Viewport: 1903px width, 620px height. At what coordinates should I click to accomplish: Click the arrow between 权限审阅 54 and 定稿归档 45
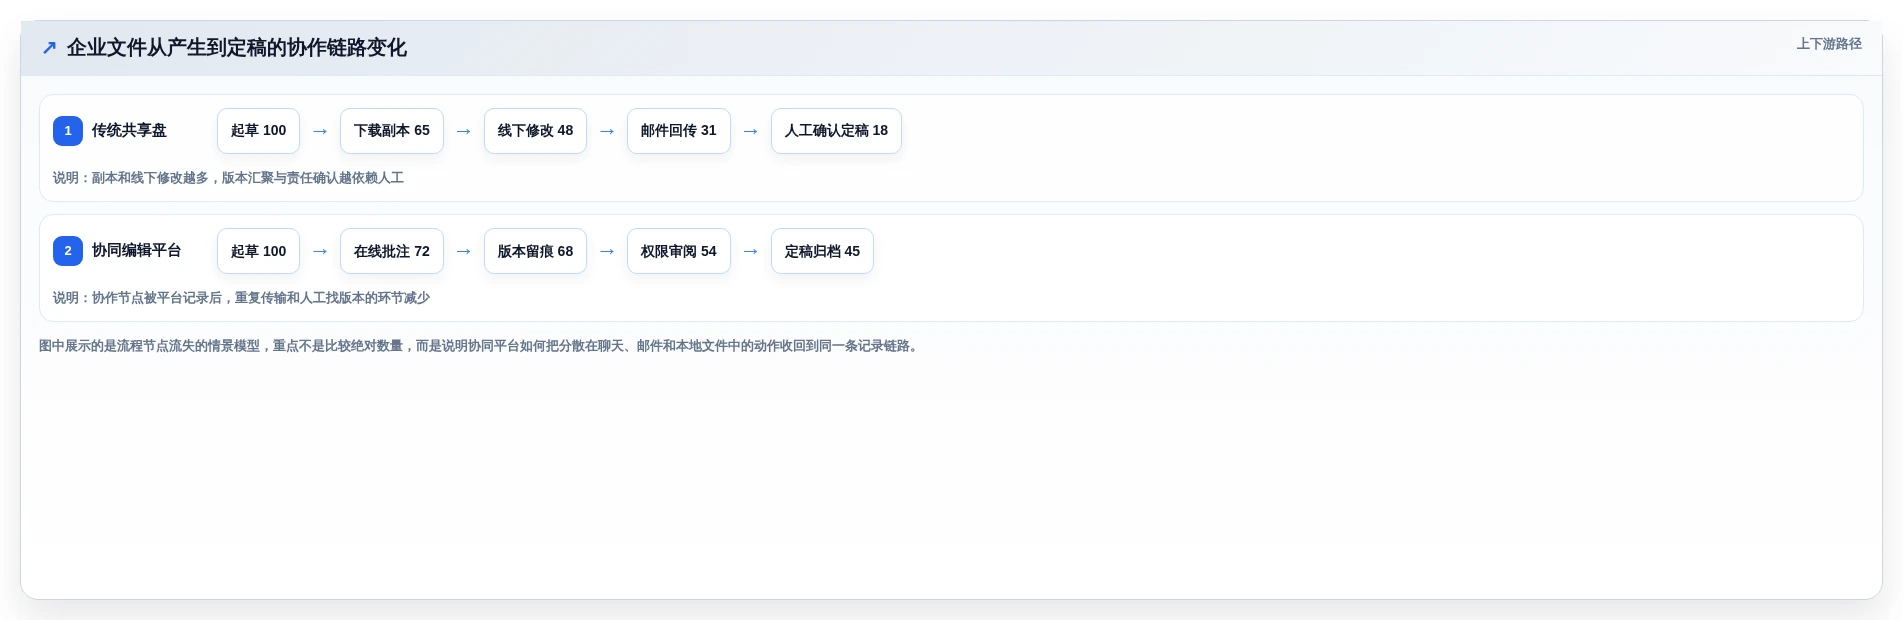pyautogui.click(x=751, y=251)
